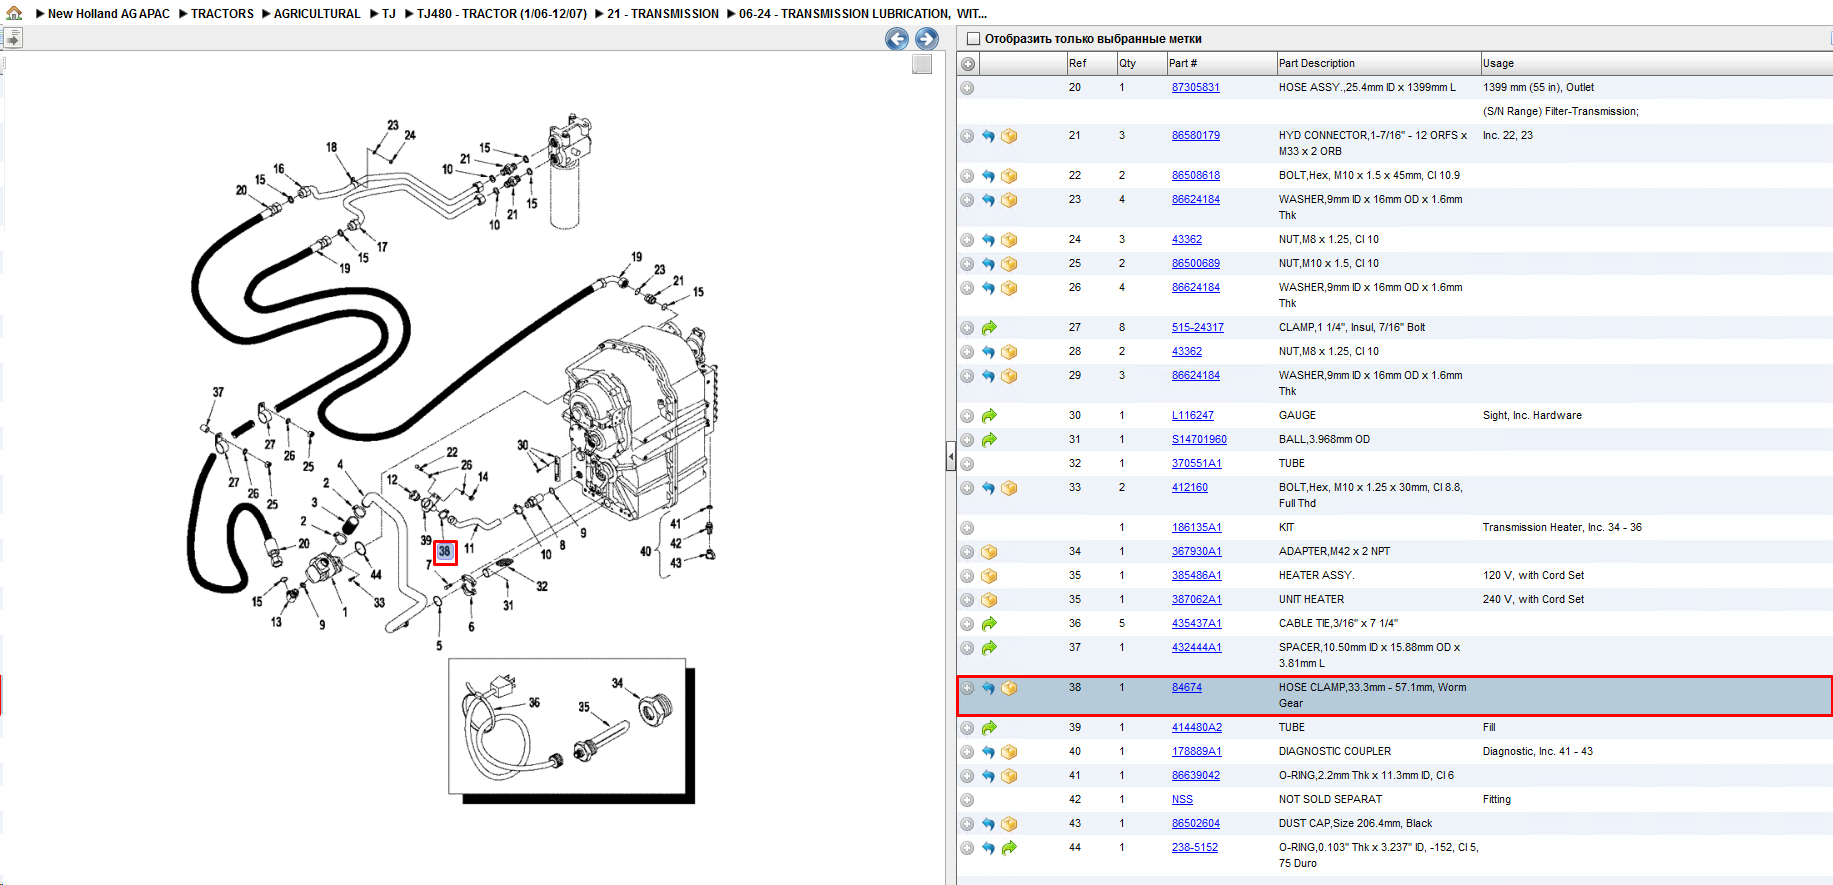Select callout 38 on the diagram
The width and height of the screenshot is (1833, 885).
click(x=445, y=552)
